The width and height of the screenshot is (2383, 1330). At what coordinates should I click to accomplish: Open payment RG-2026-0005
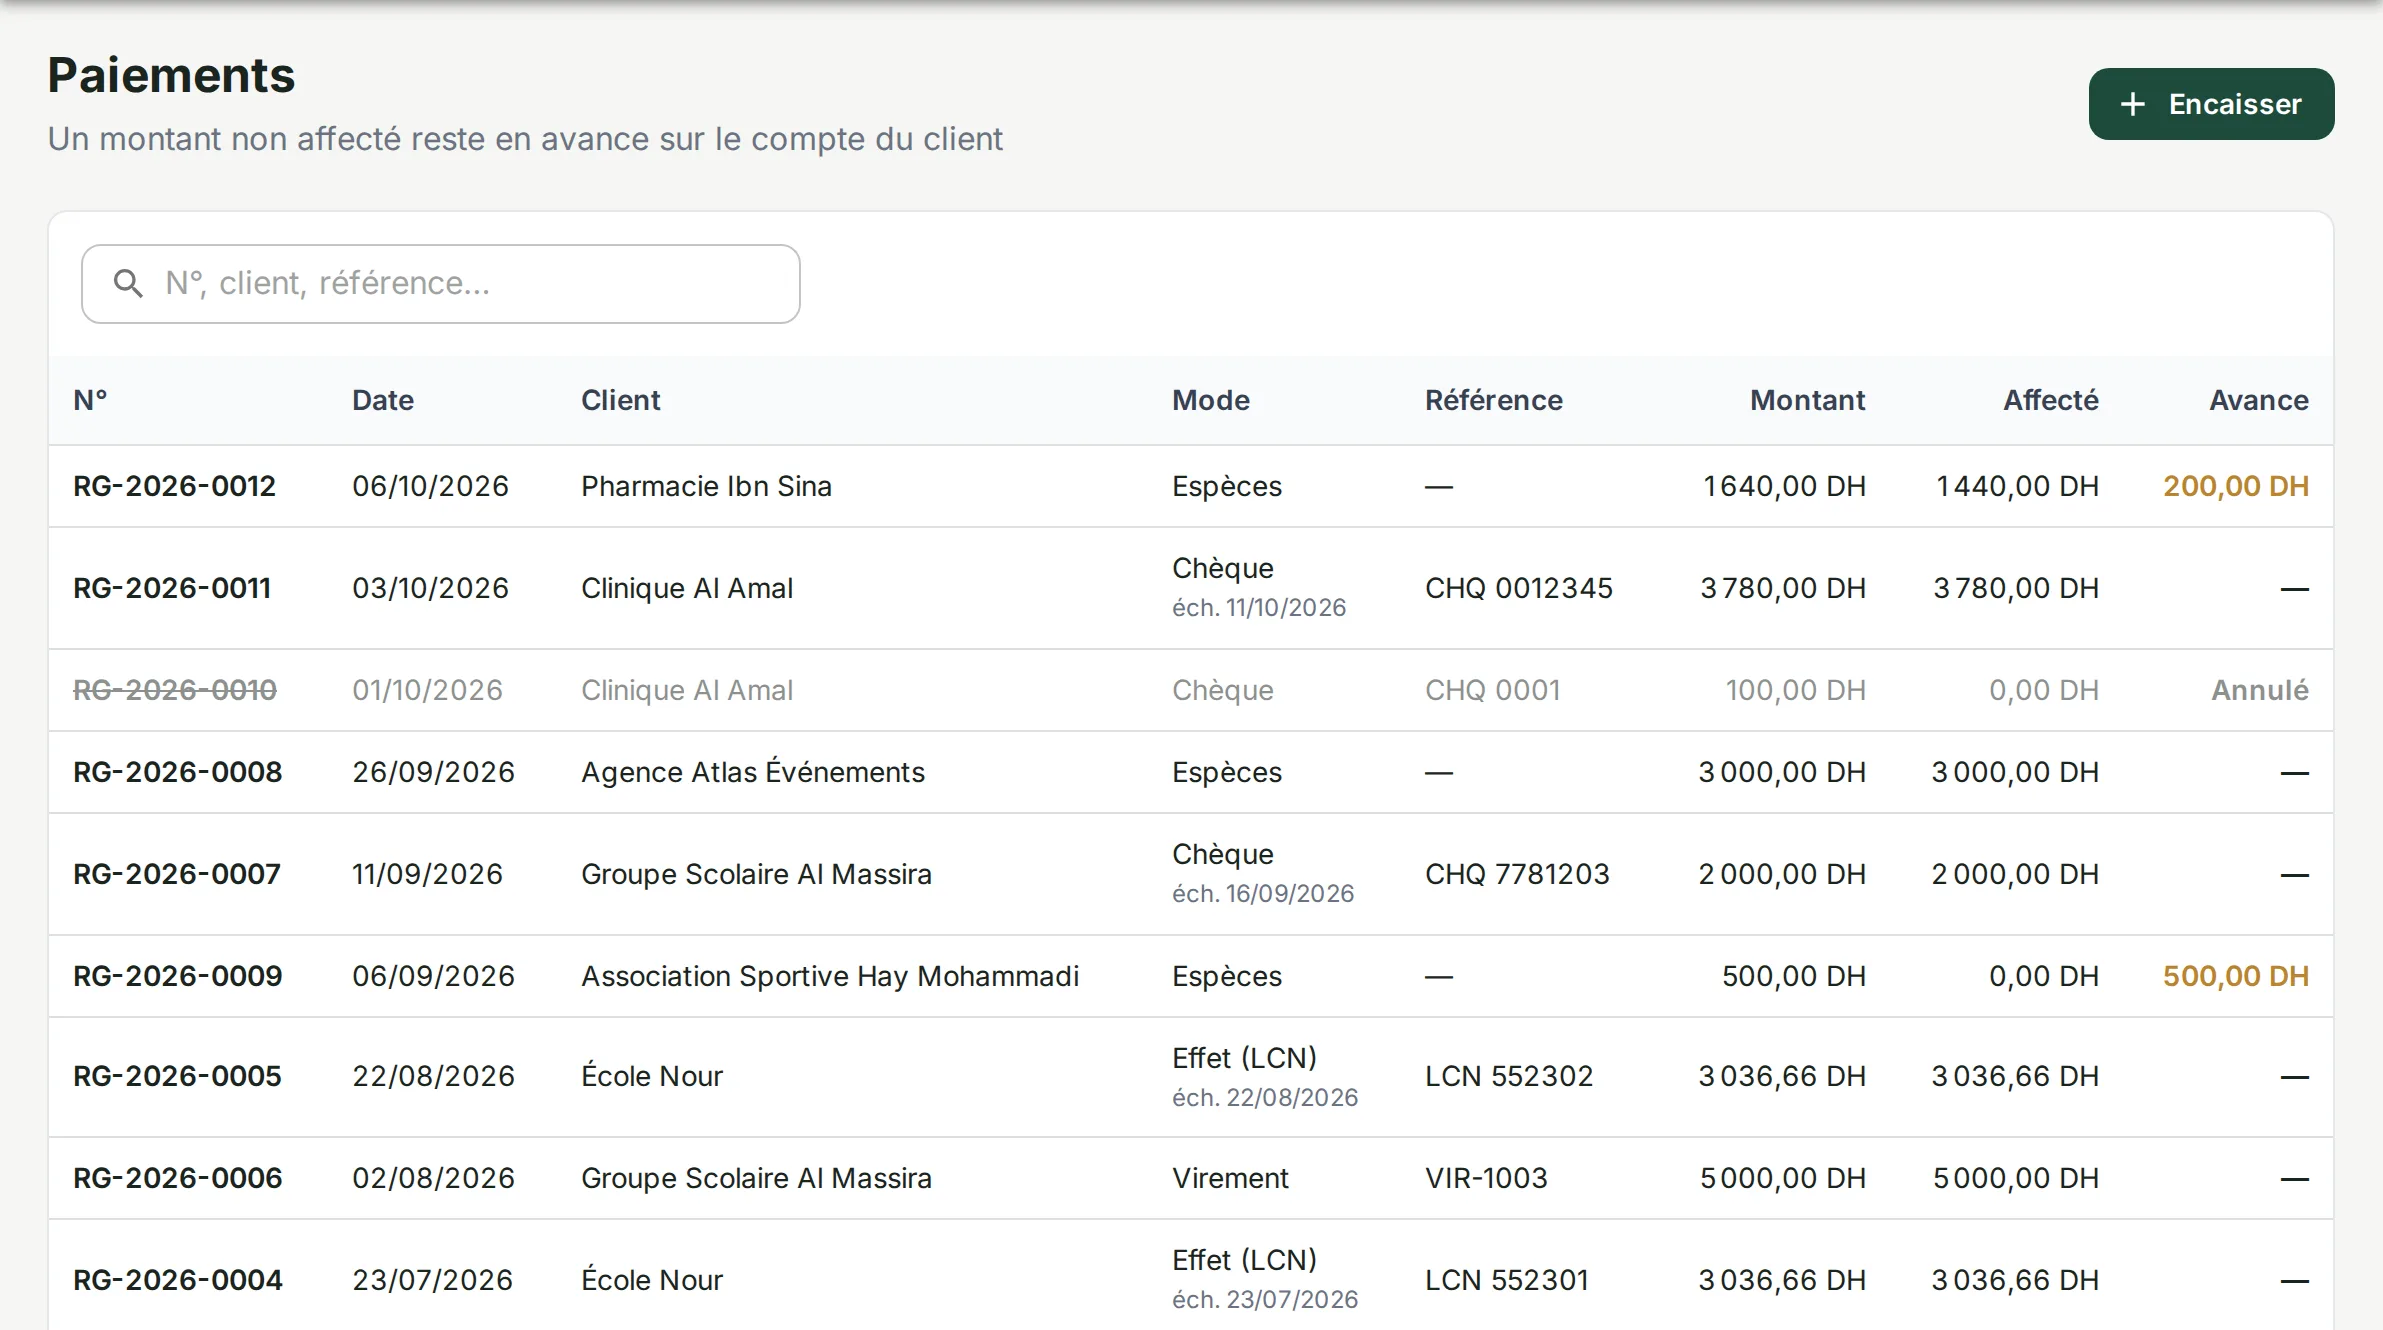point(177,1076)
